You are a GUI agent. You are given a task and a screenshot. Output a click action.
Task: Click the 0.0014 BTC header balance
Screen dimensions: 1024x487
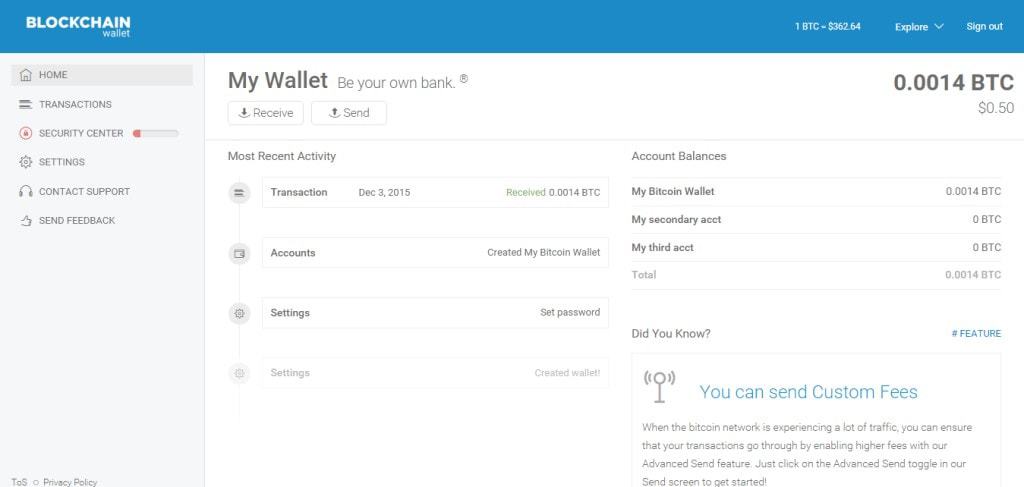tap(953, 83)
